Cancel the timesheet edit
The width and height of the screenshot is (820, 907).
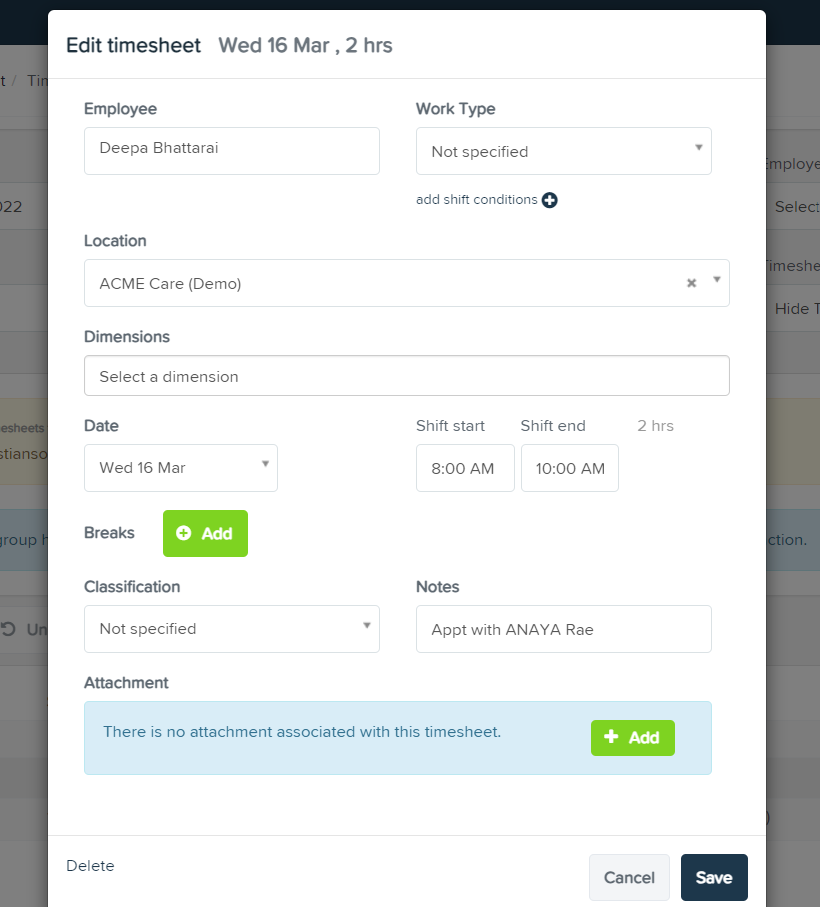tap(628, 877)
